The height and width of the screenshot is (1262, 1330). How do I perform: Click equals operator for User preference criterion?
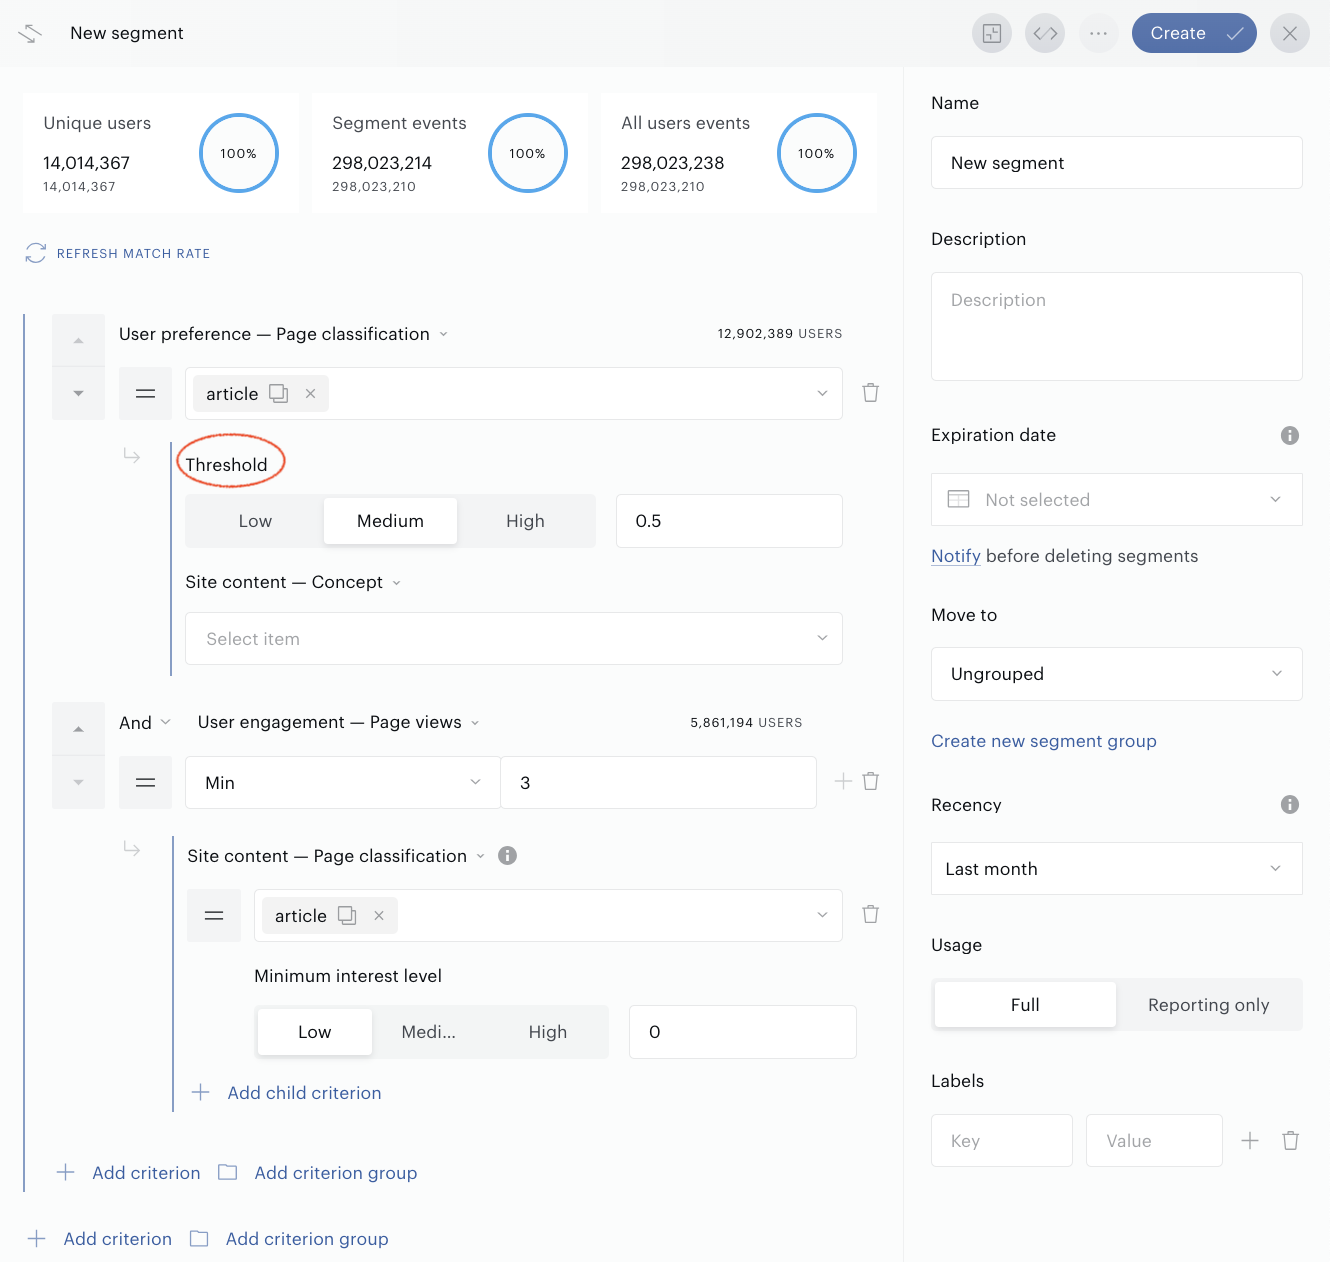tap(145, 394)
